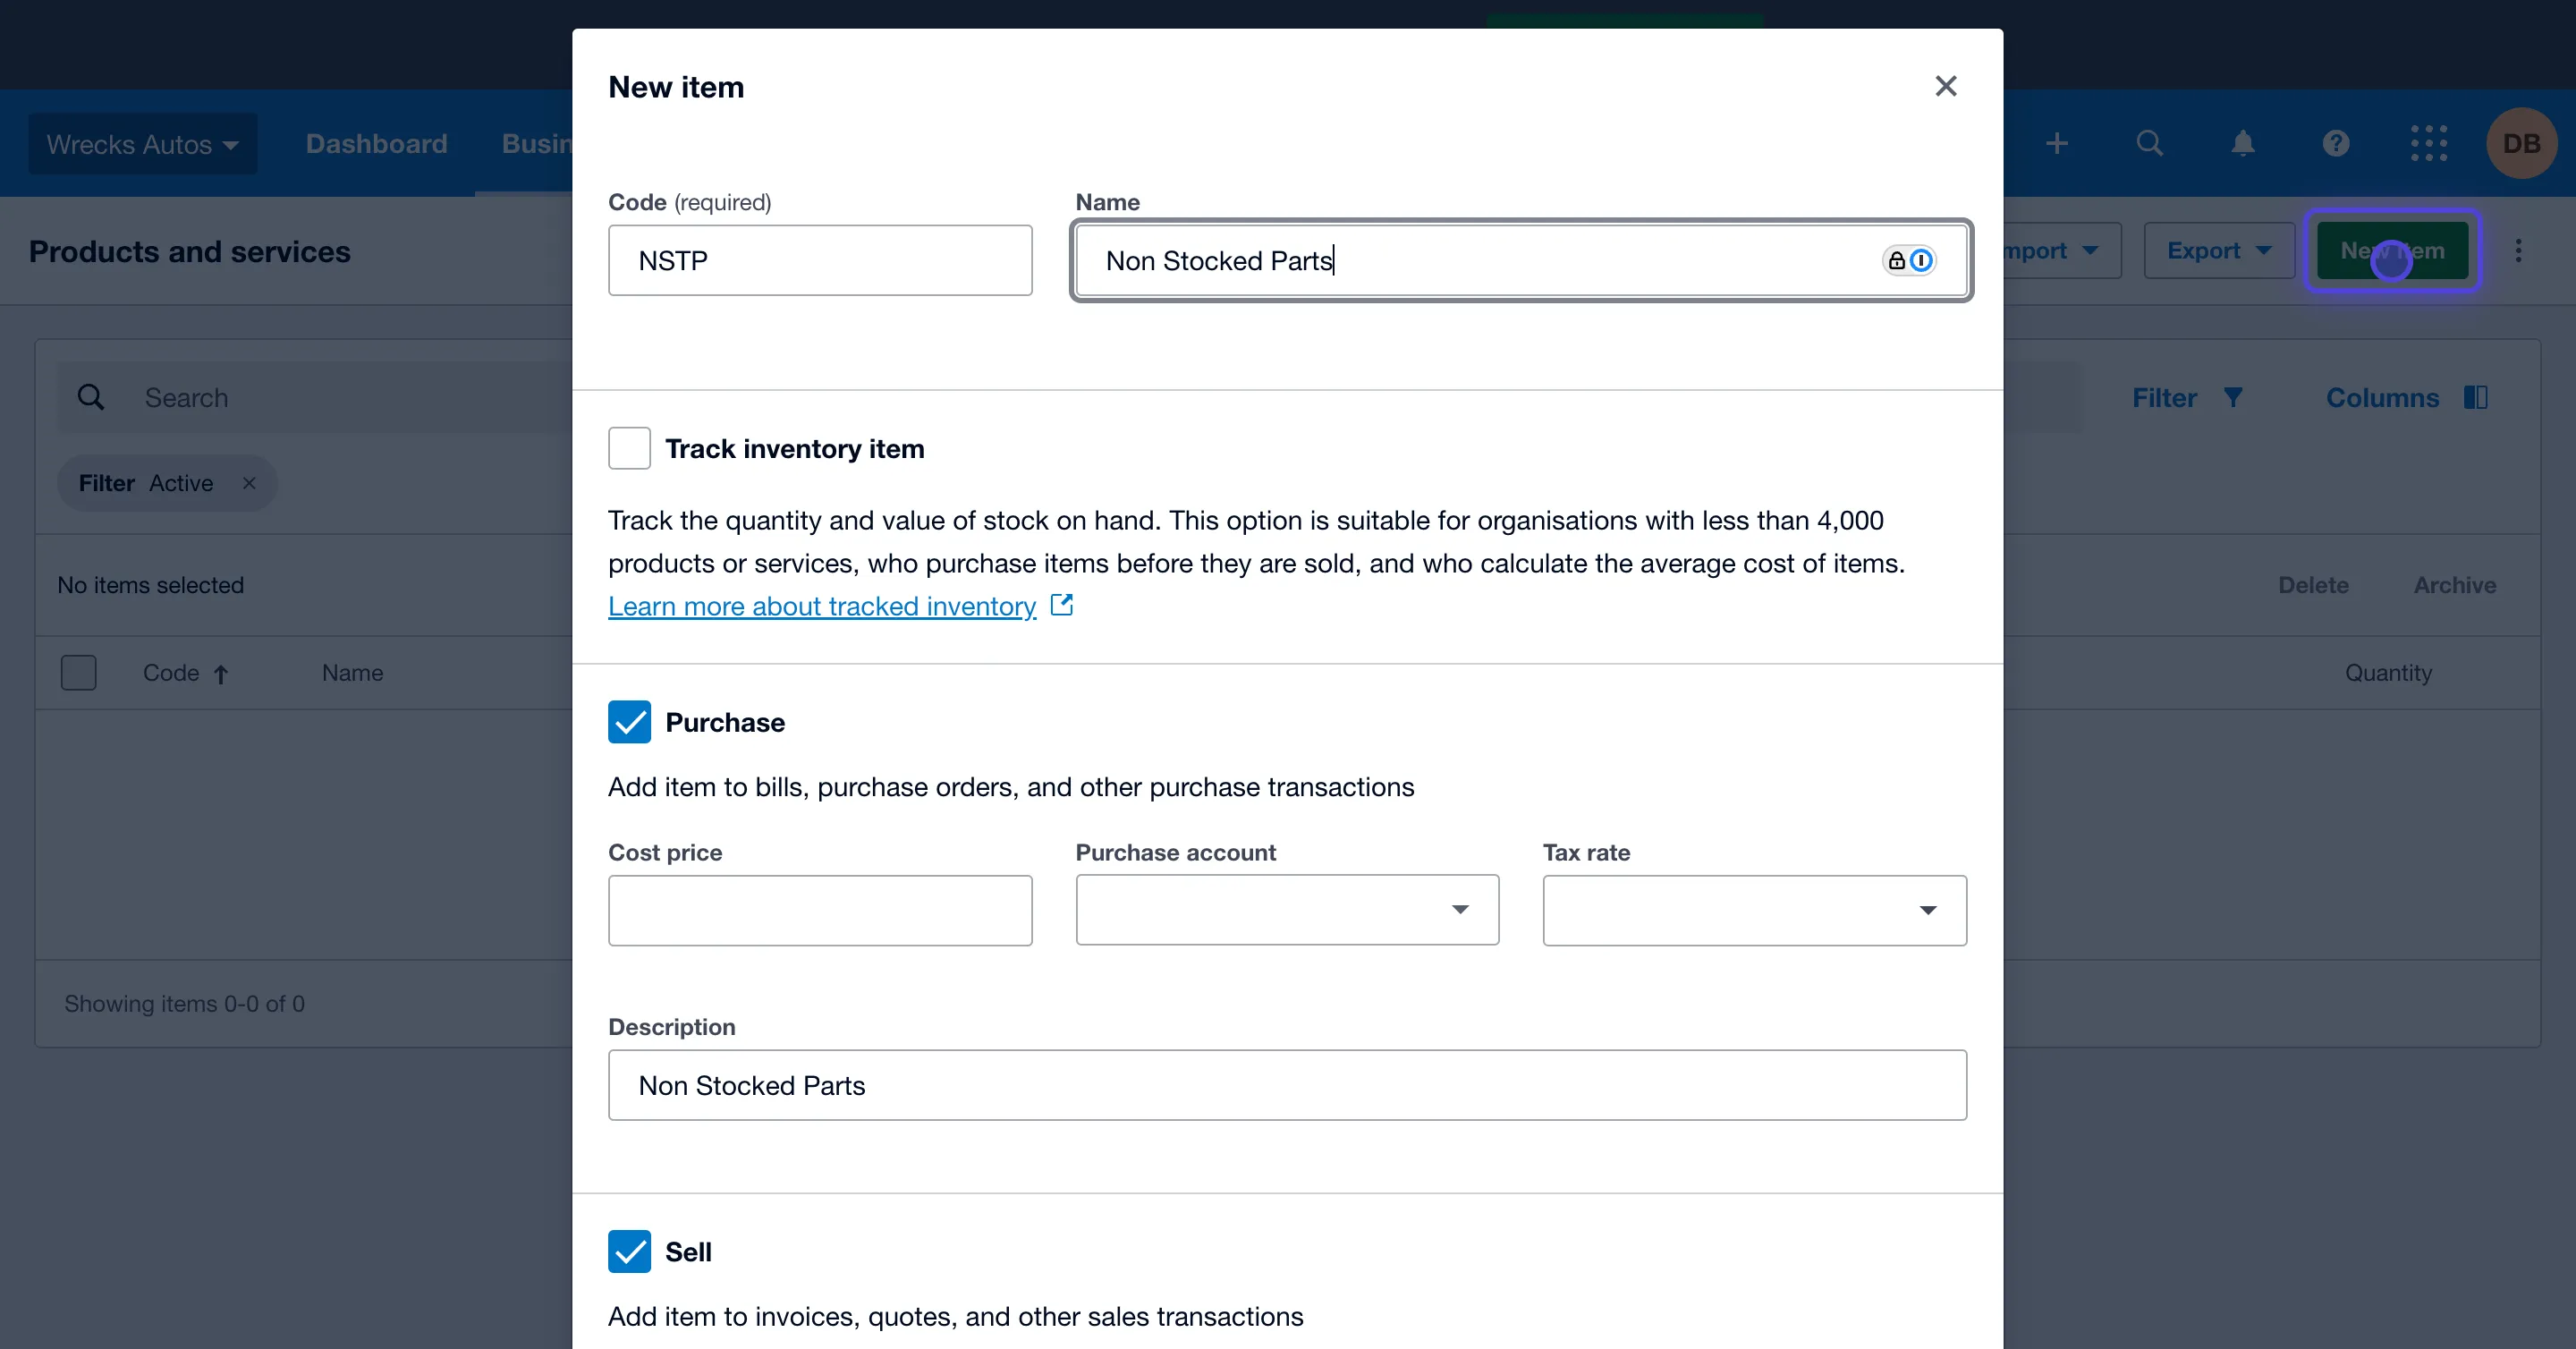
Task: Open the DB profile avatar menu
Action: pyautogui.click(x=2522, y=143)
